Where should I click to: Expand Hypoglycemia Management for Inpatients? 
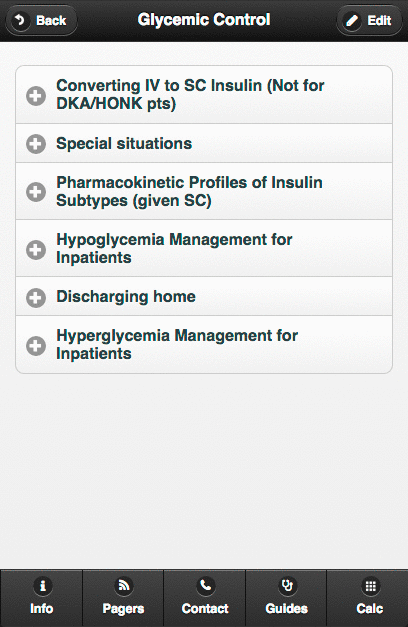point(204,248)
